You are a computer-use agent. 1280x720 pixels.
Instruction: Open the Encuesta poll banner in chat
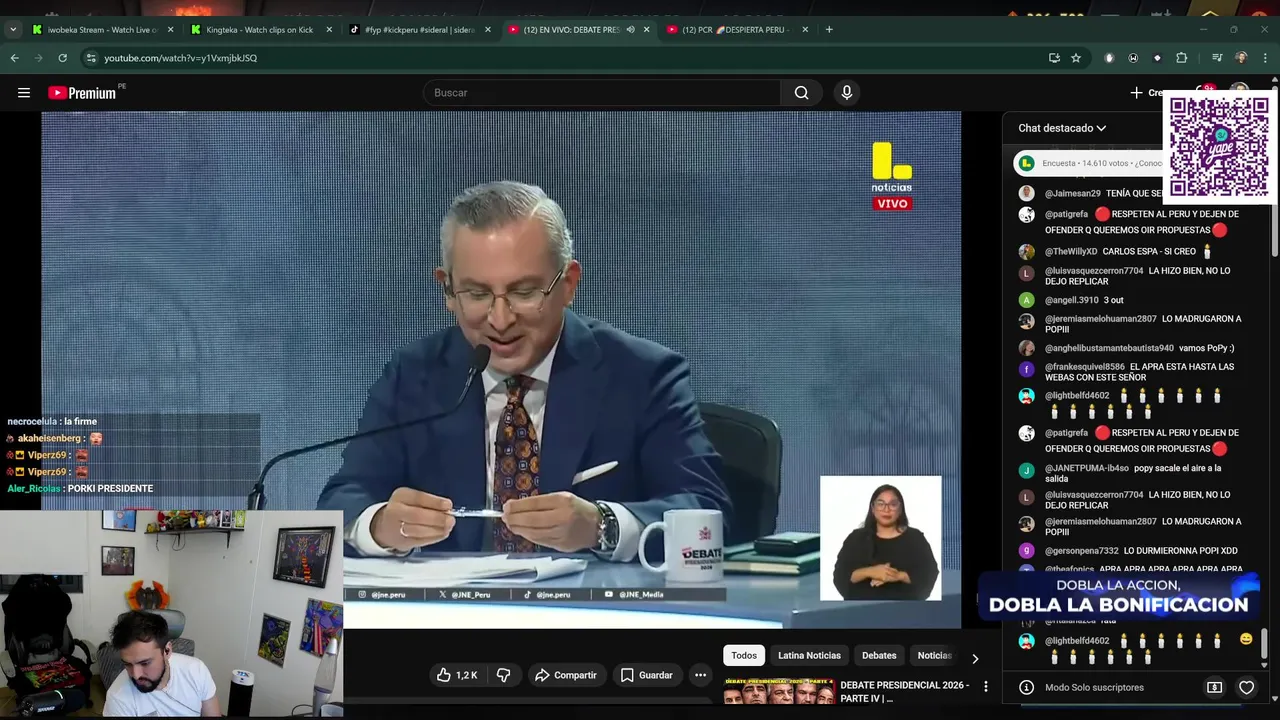(1090, 163)
